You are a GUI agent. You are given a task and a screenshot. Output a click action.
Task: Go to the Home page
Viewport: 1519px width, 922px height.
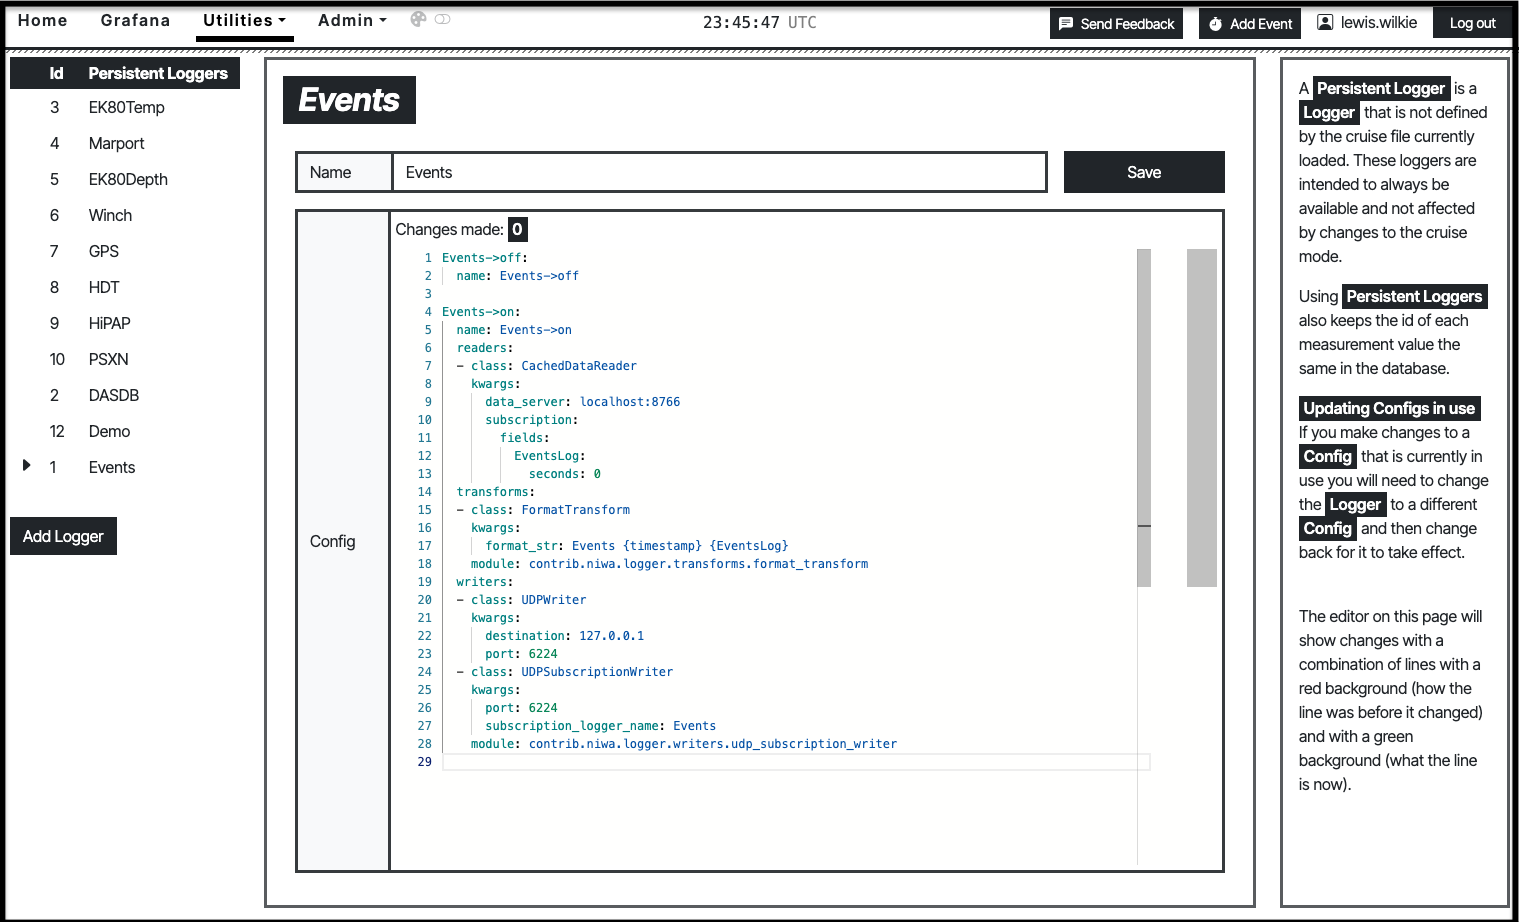(x=43, y=20)
